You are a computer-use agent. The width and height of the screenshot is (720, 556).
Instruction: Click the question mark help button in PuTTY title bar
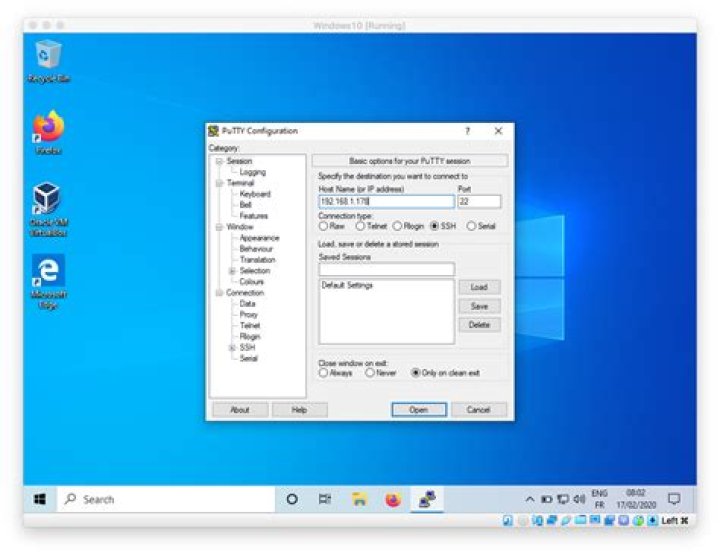pyautogui.click(x=467, y=131)
